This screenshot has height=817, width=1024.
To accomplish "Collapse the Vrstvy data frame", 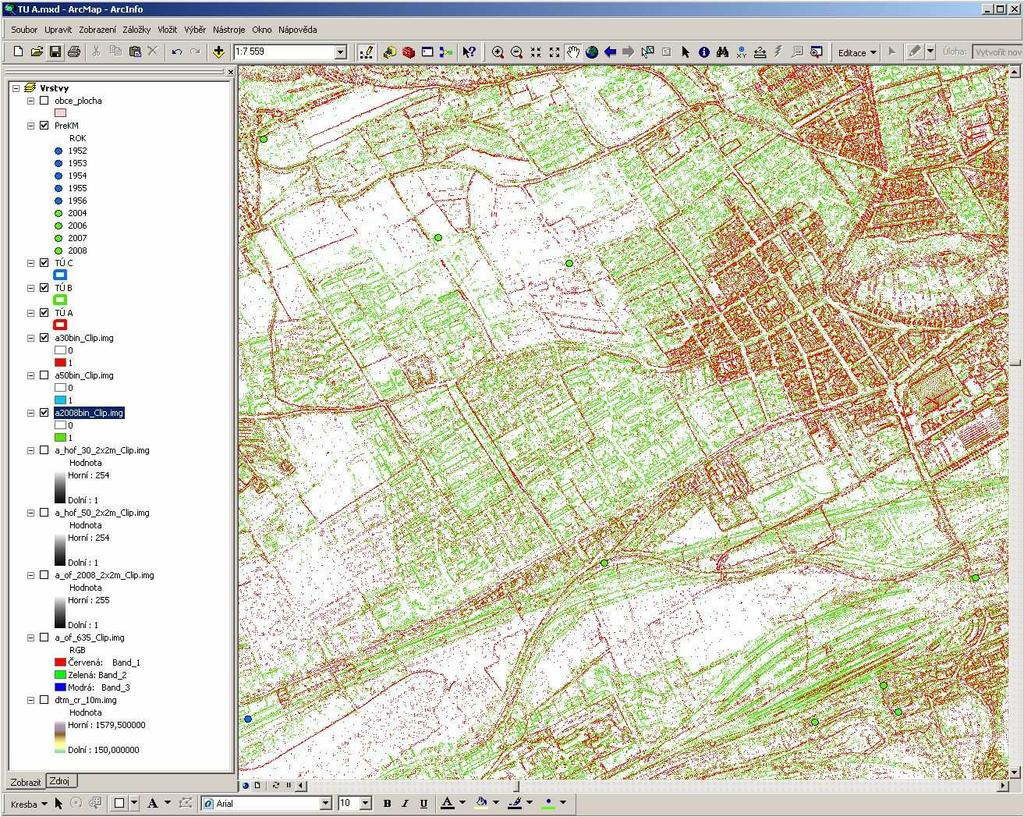I will [16, 88].
